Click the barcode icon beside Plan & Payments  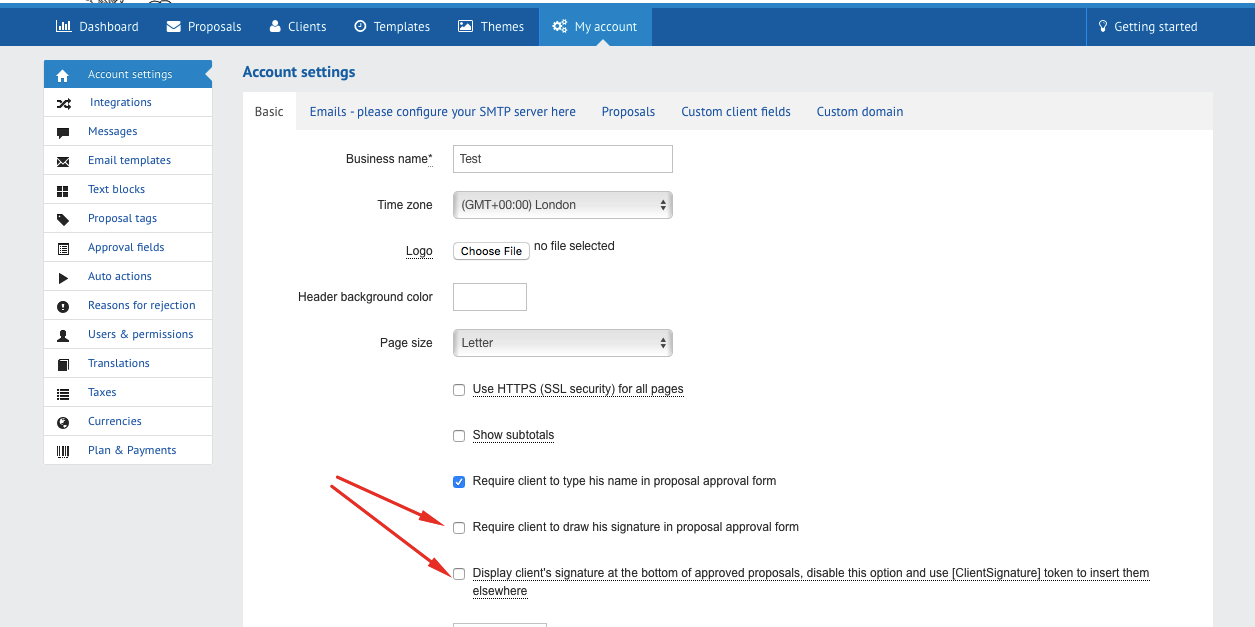(63, 451)
